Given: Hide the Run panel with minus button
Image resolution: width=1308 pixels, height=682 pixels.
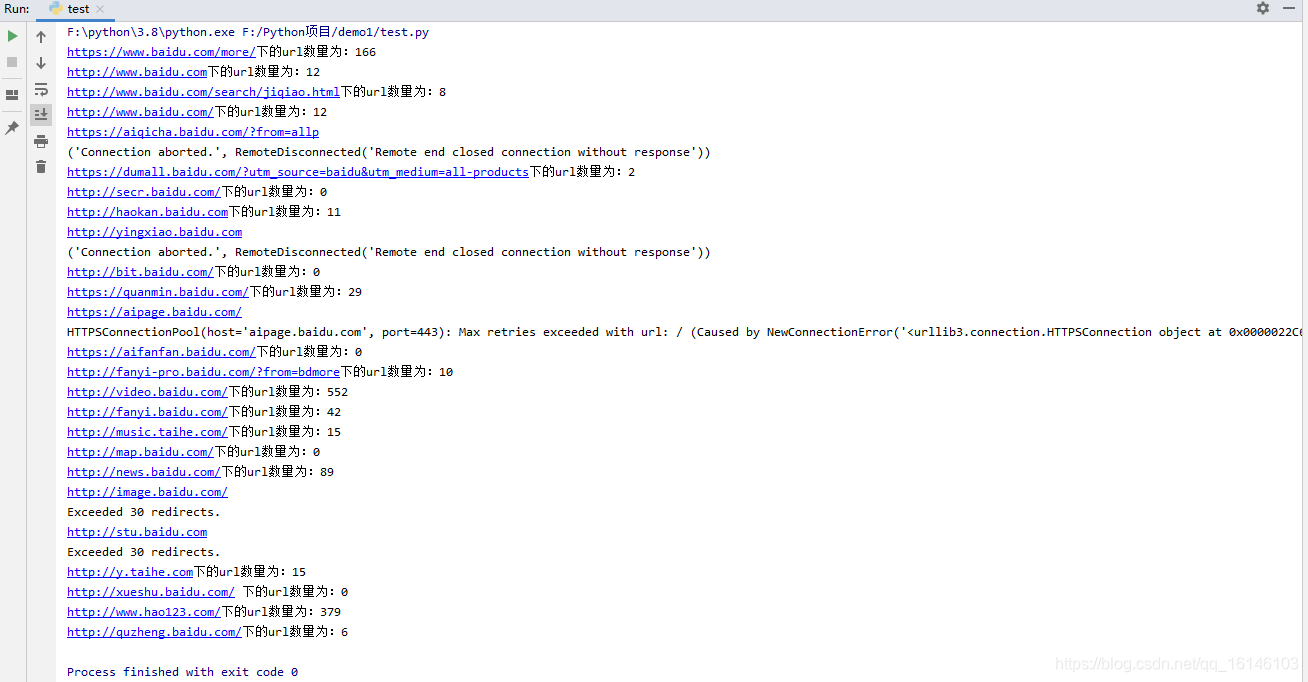Looking at the screenshot, I should click(1290, 8).
